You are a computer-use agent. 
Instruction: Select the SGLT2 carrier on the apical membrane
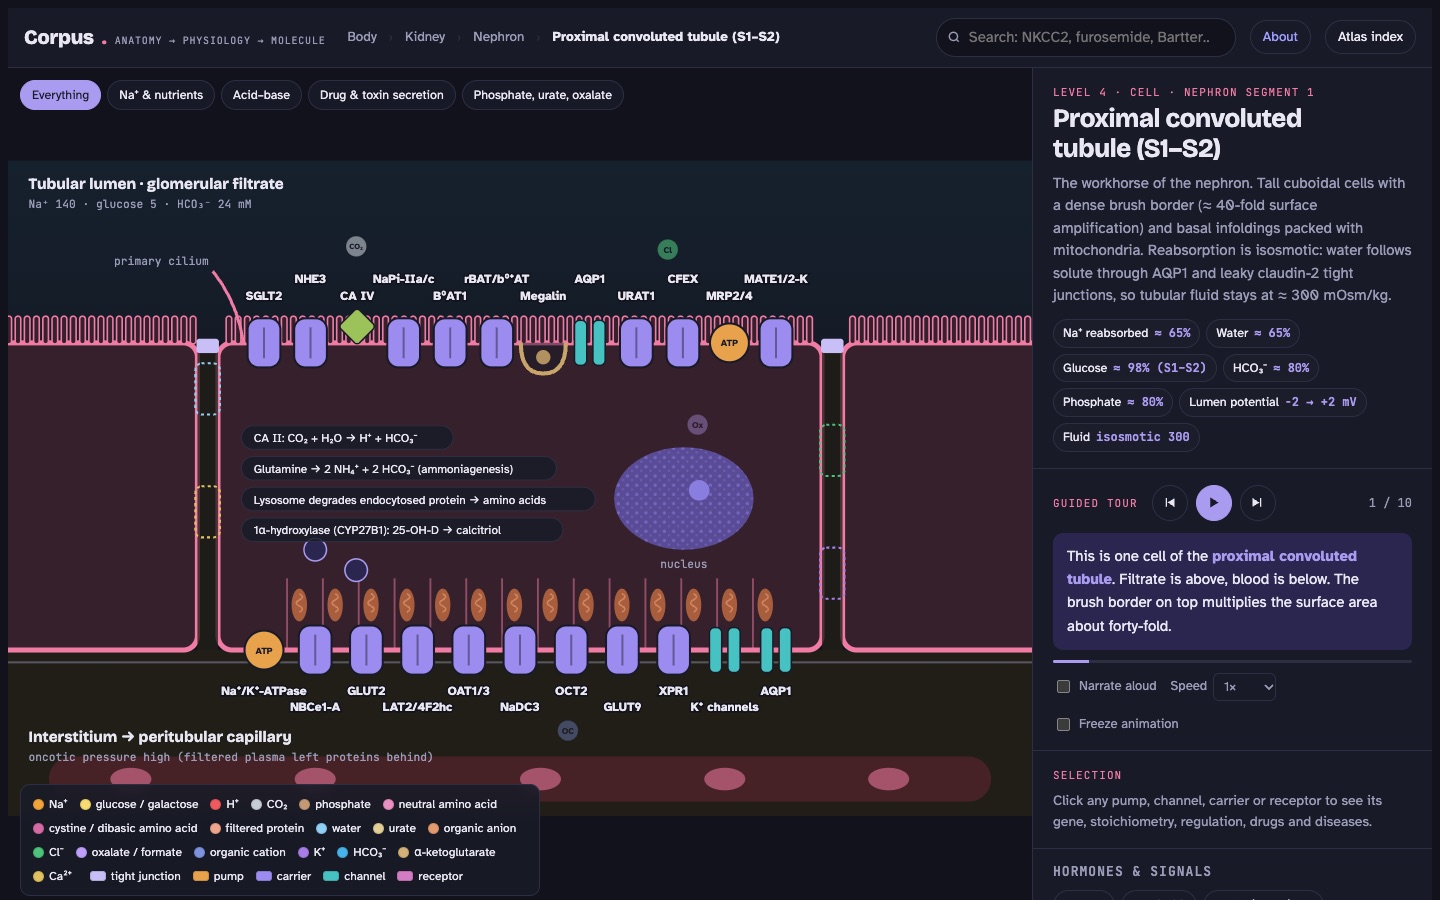264,342
